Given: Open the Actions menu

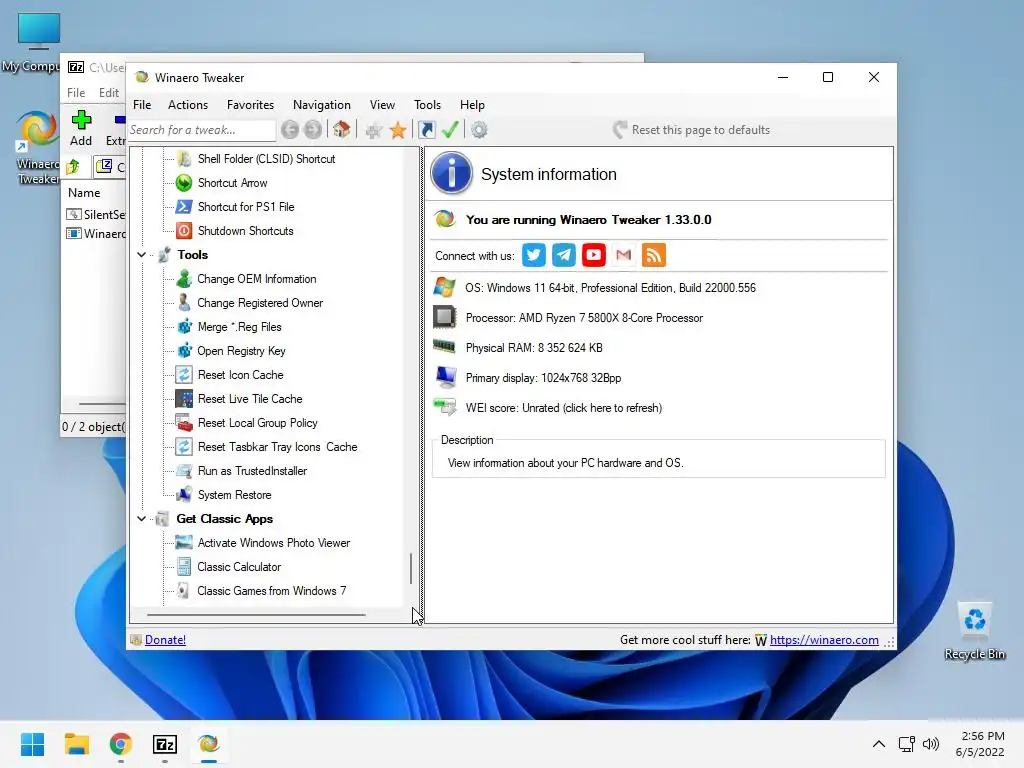Looking at the screenshot, I should [188, 104].
